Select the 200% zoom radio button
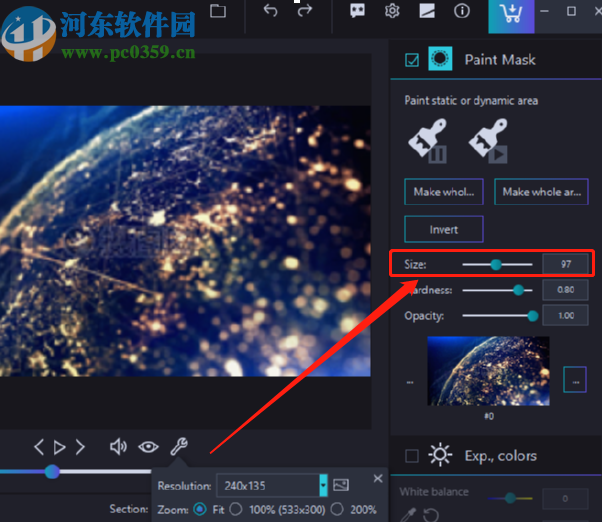Image resolution: width=602 pixels, height=522 pixels. [x=337, y=509]
